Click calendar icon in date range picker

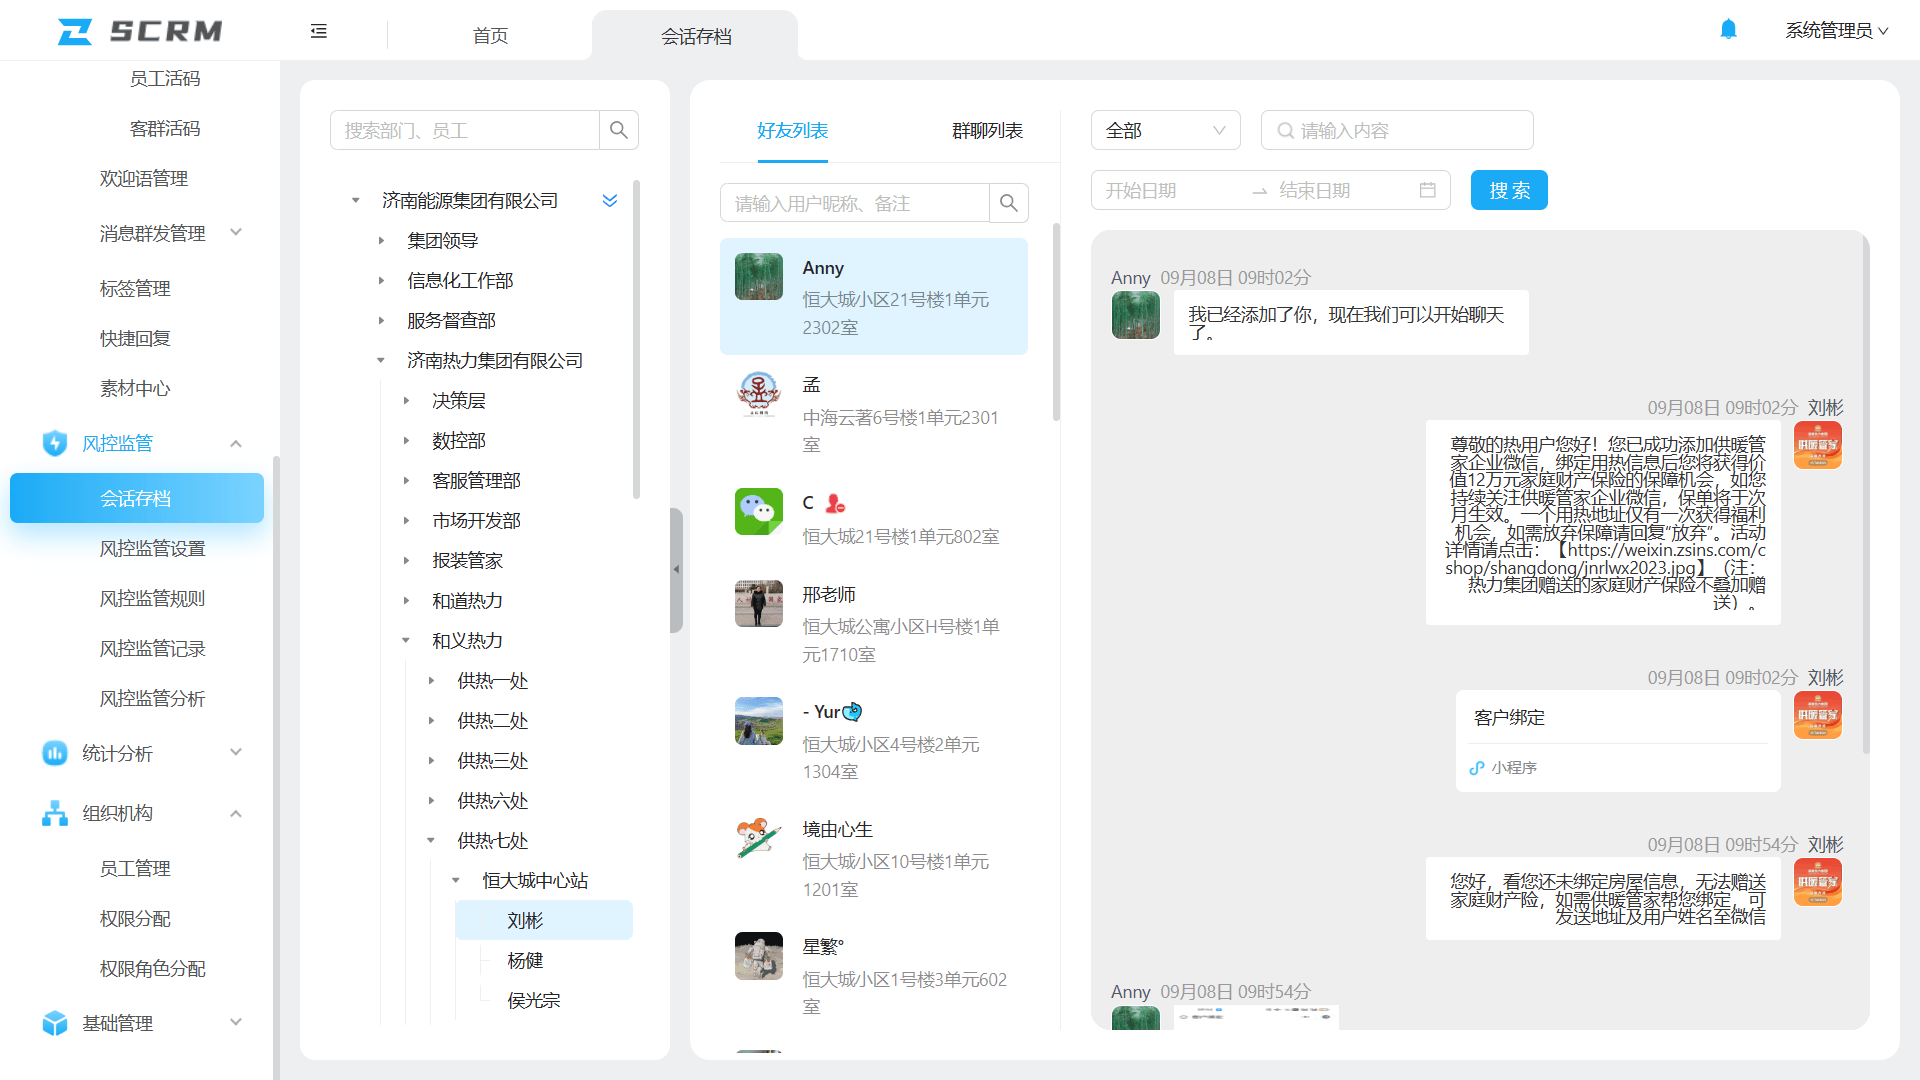click(x=1427, y=190)
